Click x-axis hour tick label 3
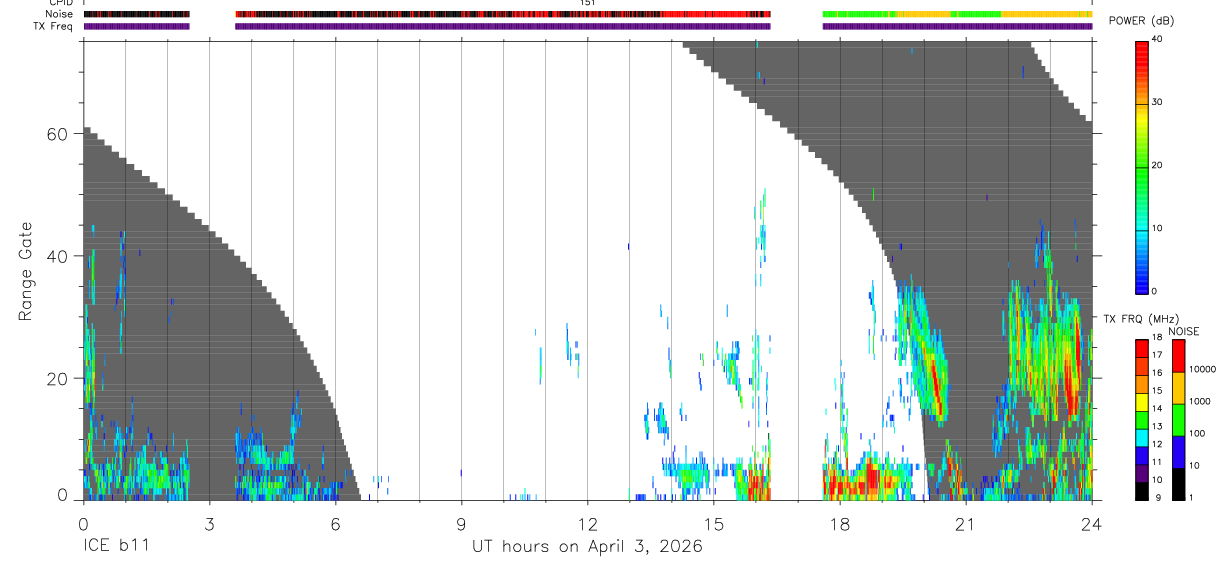 [209, 524]
